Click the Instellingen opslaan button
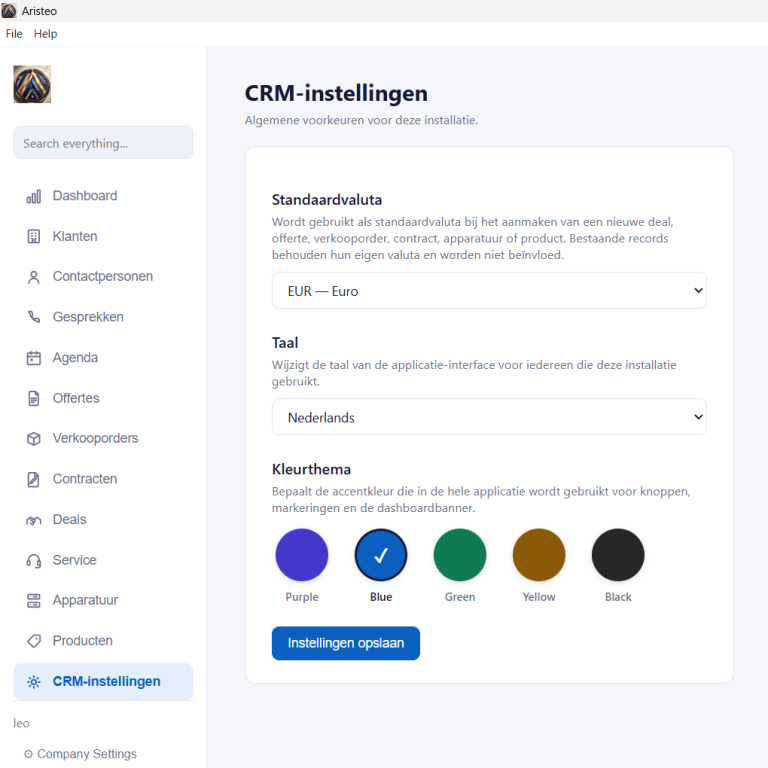This screenshot has width=768, height=768. (346, 643)
